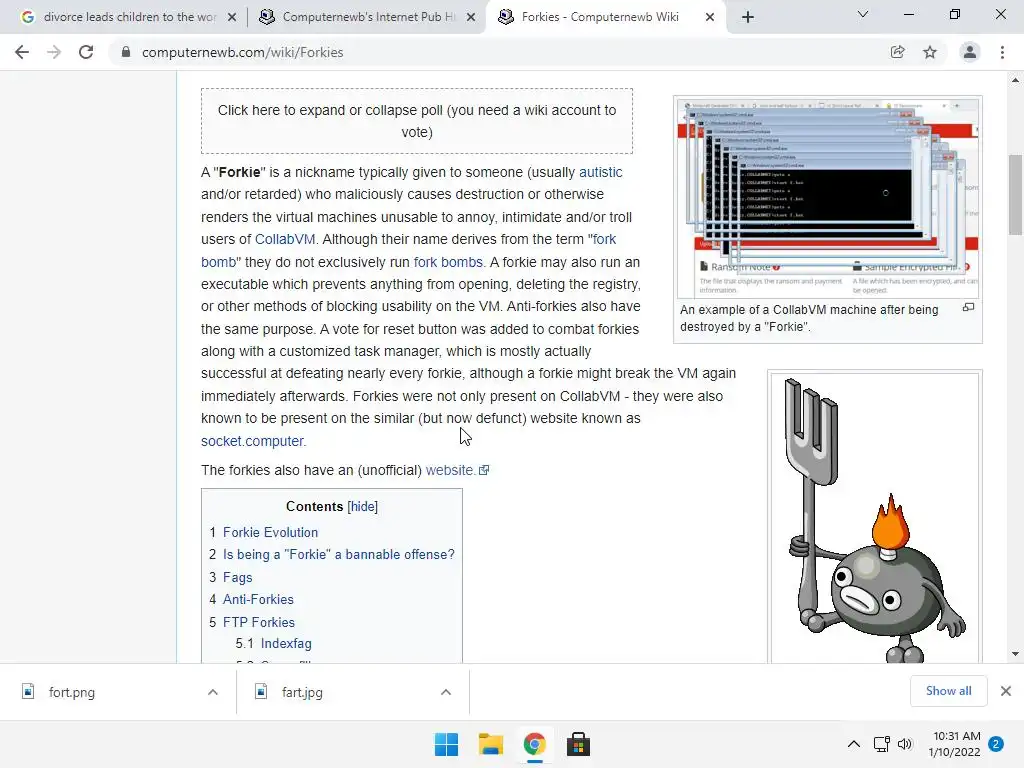Enlarge the thumbnail using the caption icon
The image size is (1024, 768).
coord(968,307)
